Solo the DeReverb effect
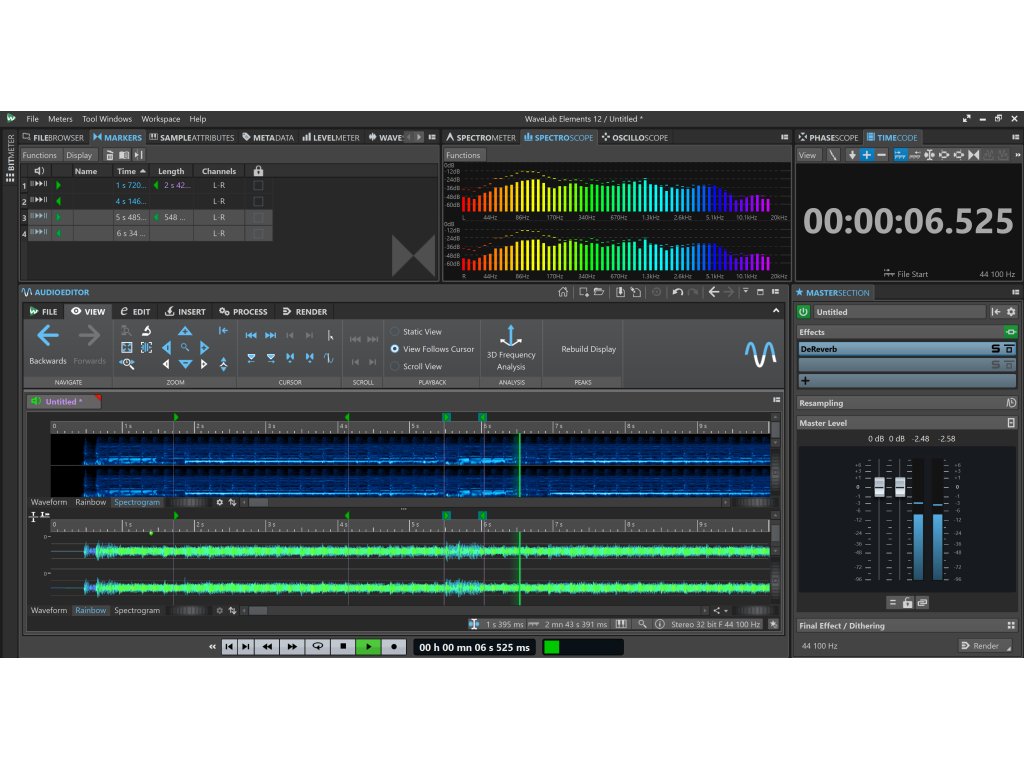Viewport: 1024px width, 768px height. point(995,349)
